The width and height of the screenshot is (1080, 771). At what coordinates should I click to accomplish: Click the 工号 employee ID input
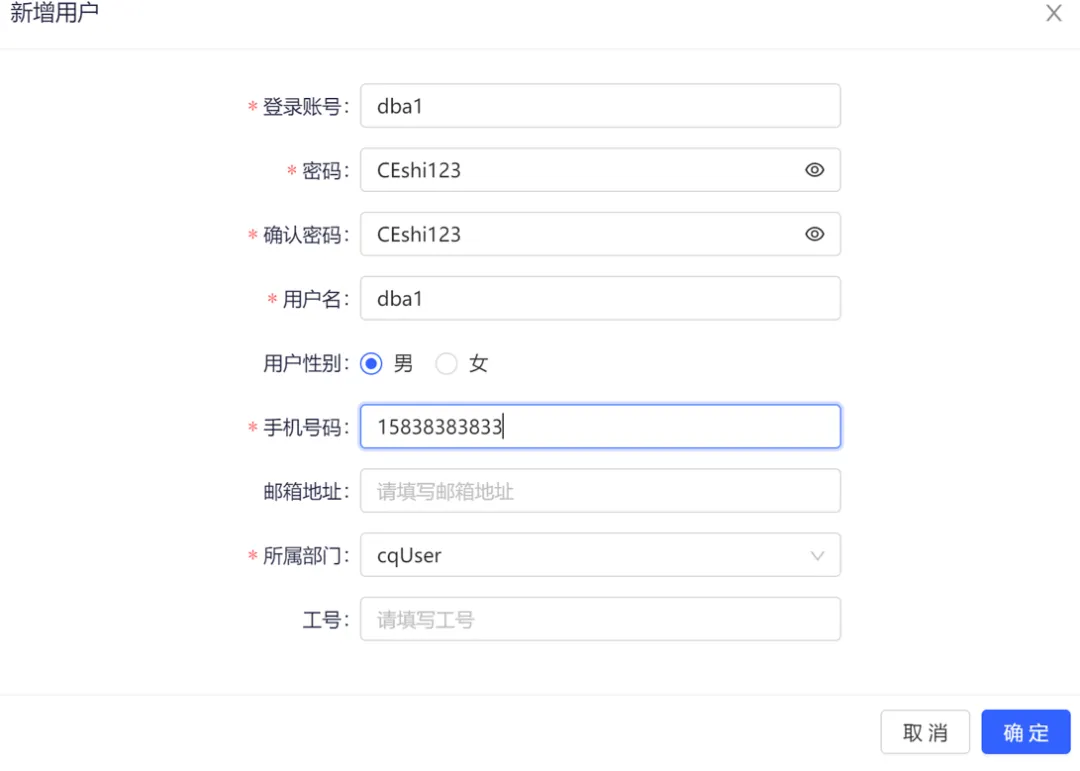point(600,619)
